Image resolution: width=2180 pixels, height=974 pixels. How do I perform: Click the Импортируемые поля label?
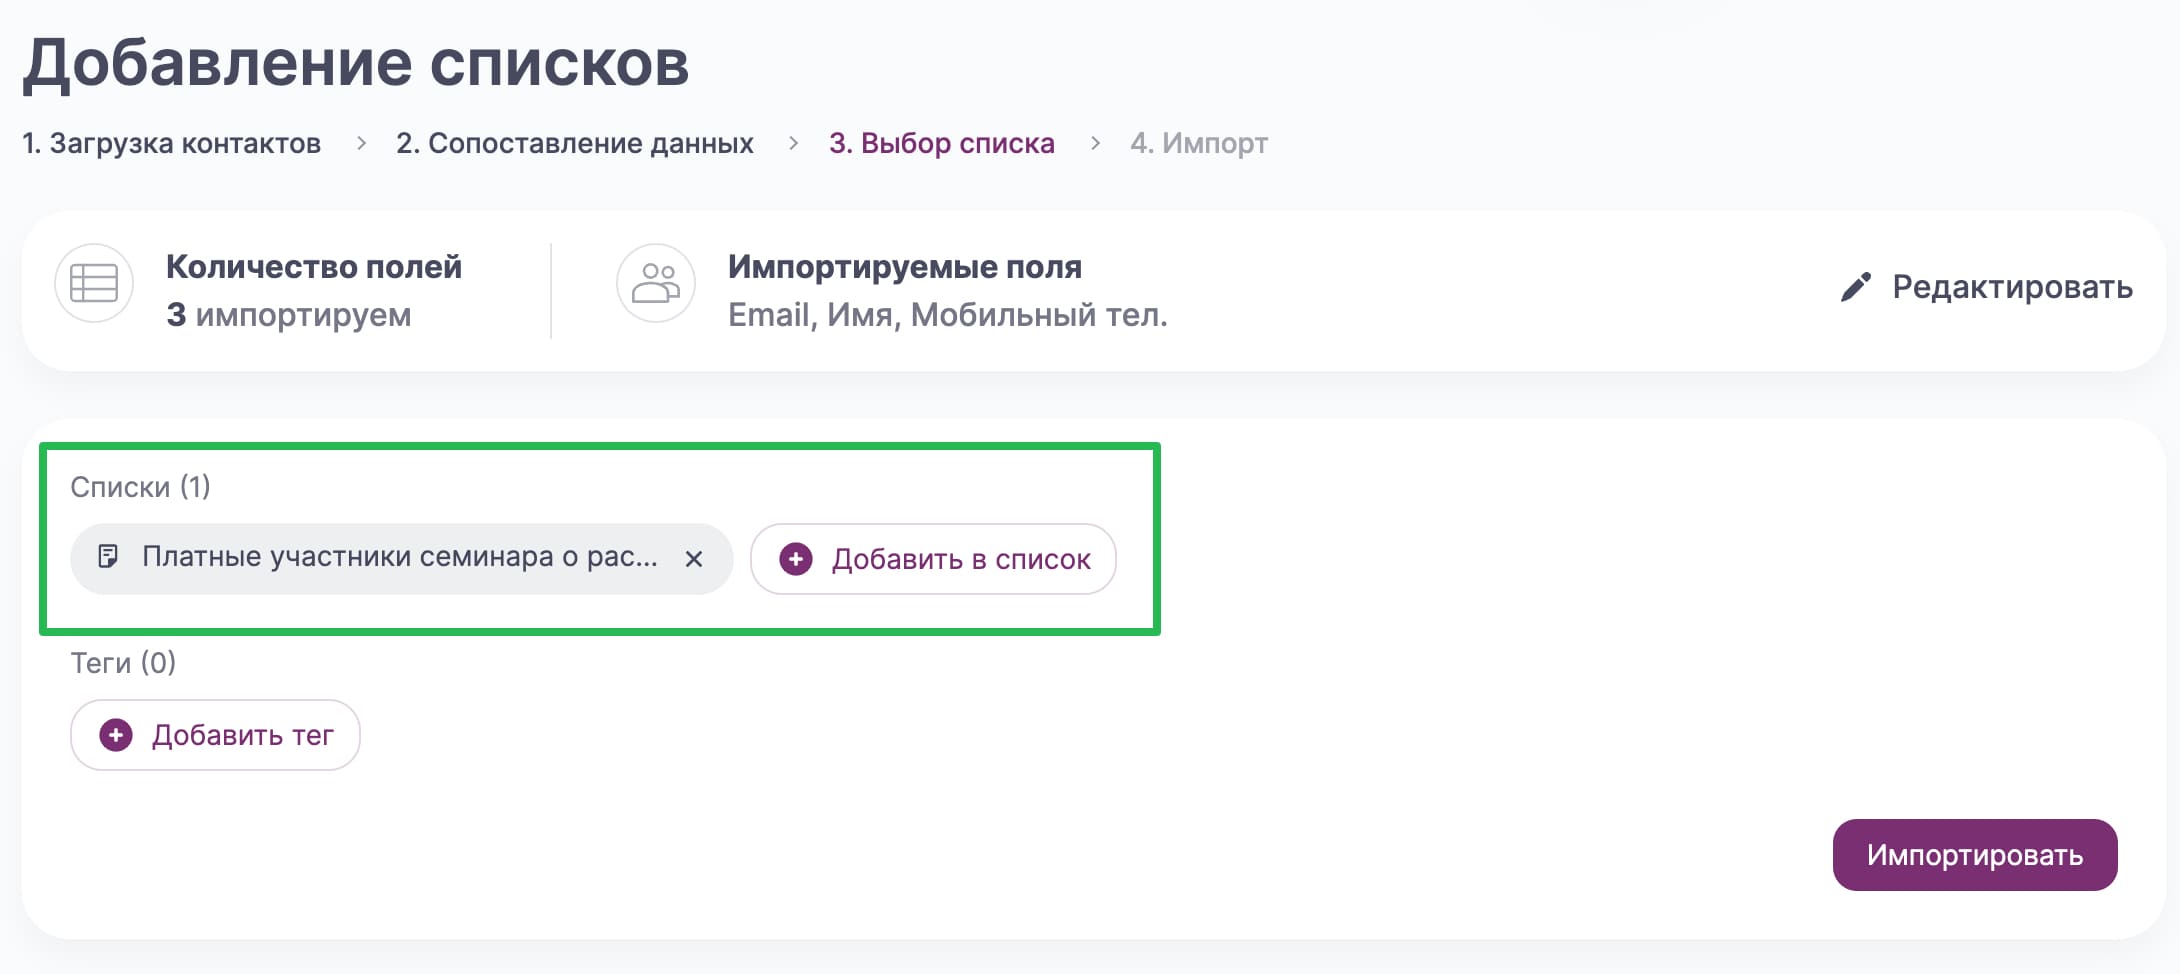[905, 267]
